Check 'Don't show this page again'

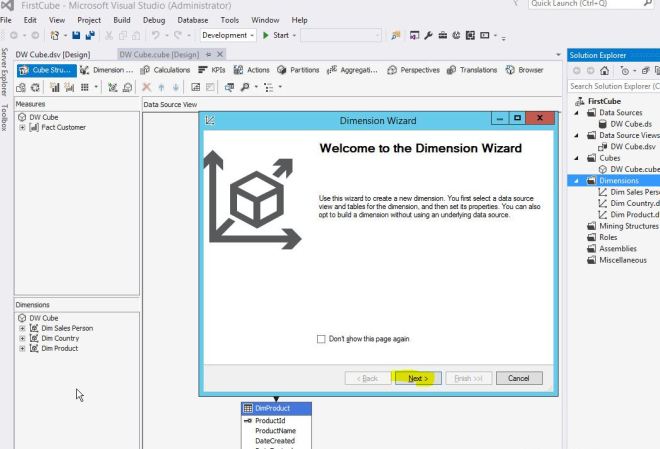tap(321, 339)
